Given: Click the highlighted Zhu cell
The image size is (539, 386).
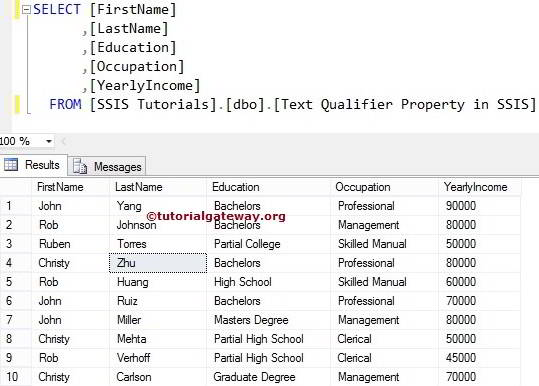Looking at the screenshot, I should click(x=158, y=263).
